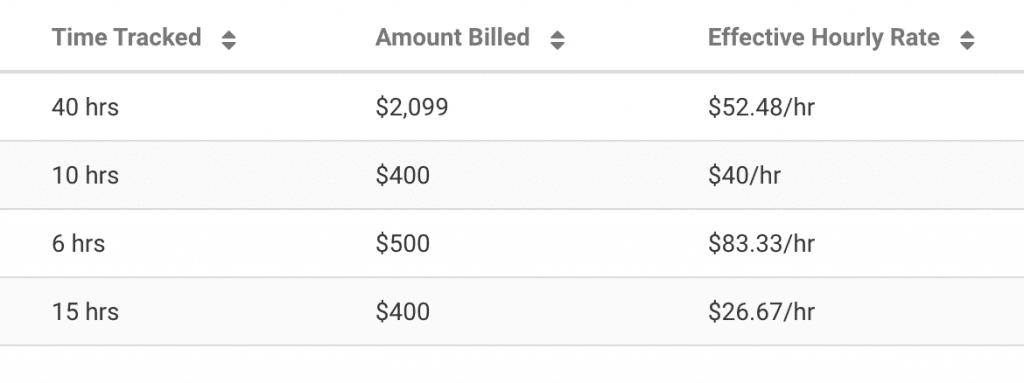Click the Amount Billed sort arrows icon
This screenshot has width=1024, height=383.
pyautogui.click(x=557, y=41)
